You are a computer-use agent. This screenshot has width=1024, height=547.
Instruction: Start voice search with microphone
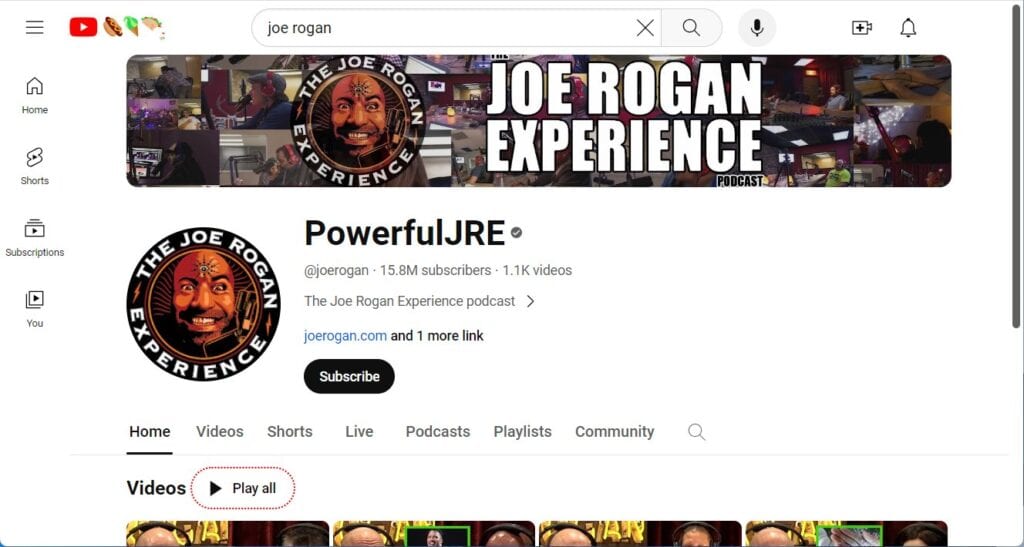[757, 27]
